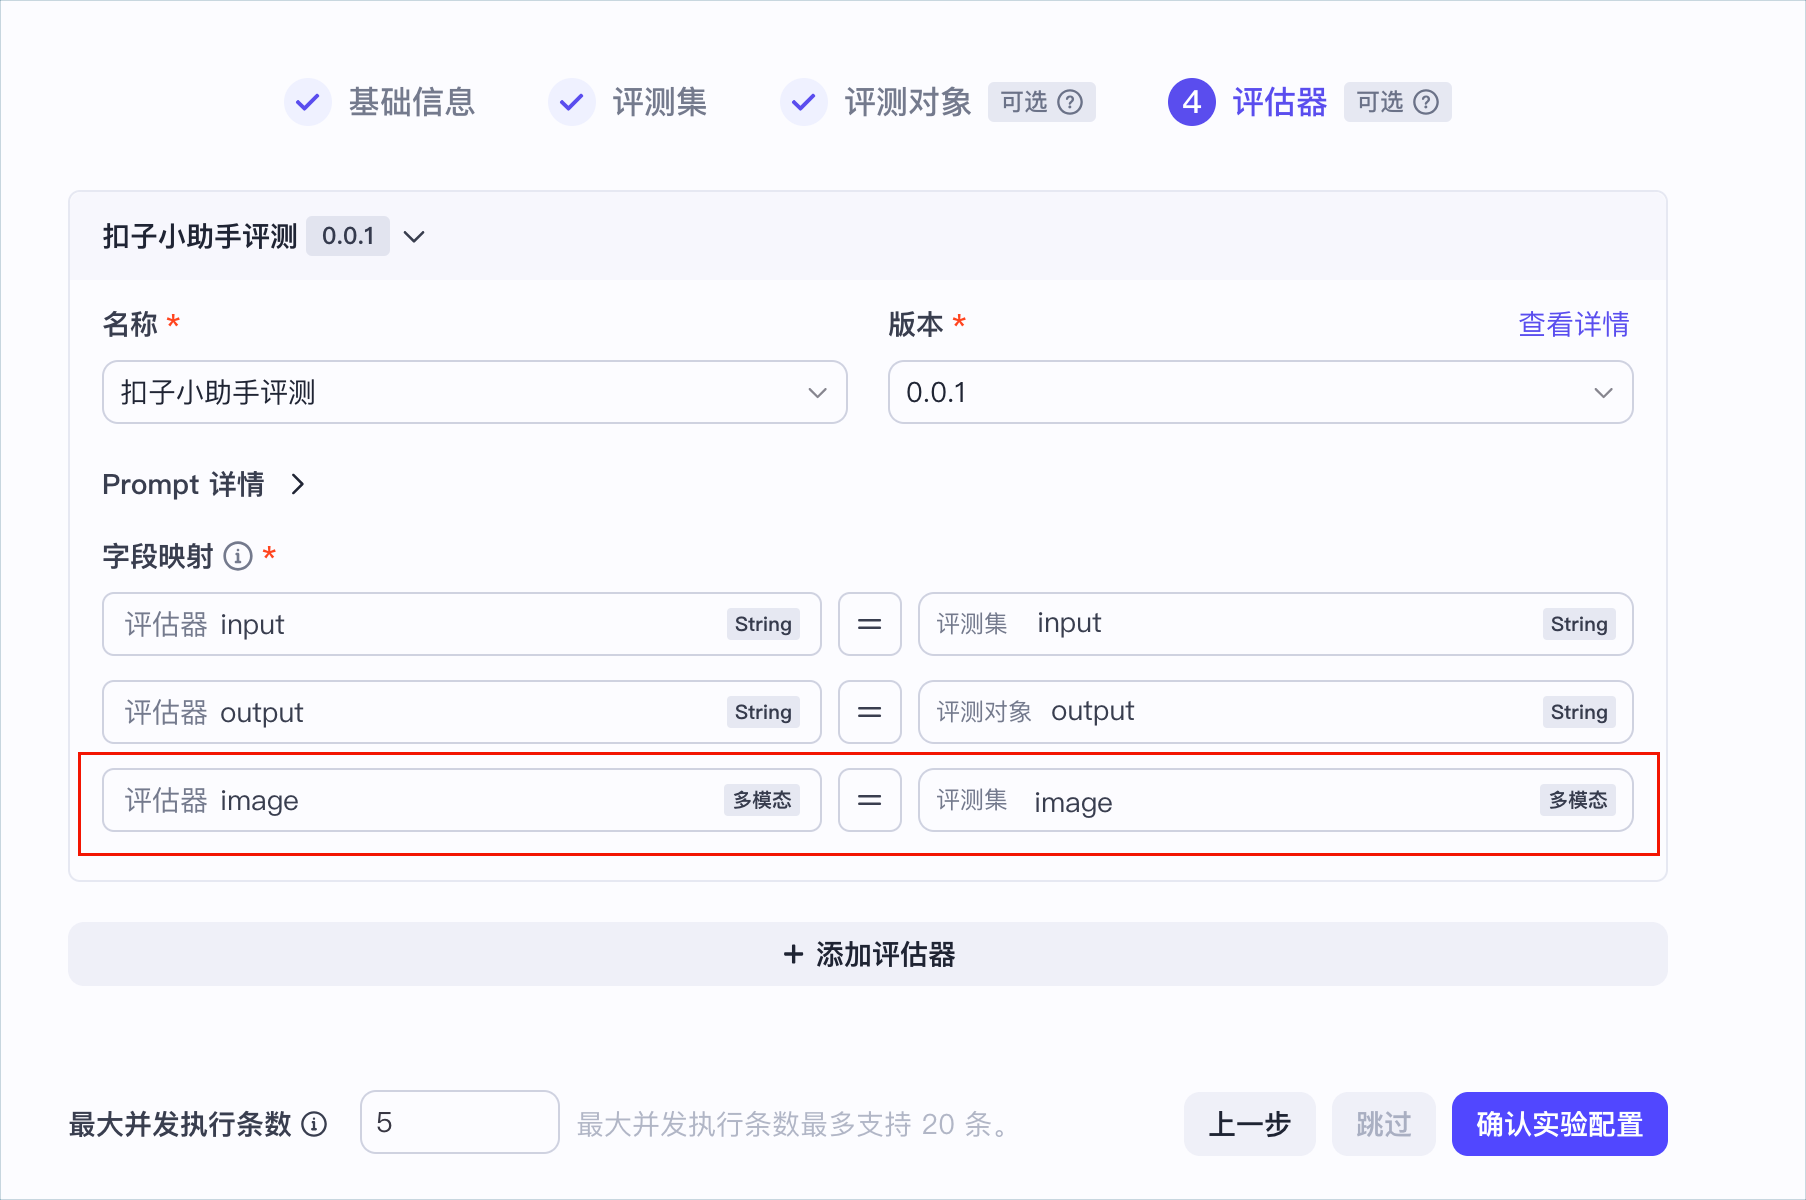Click the 评估器 input field box
This screenshot has height=1200, width=1806.
[x=462, y=624]
